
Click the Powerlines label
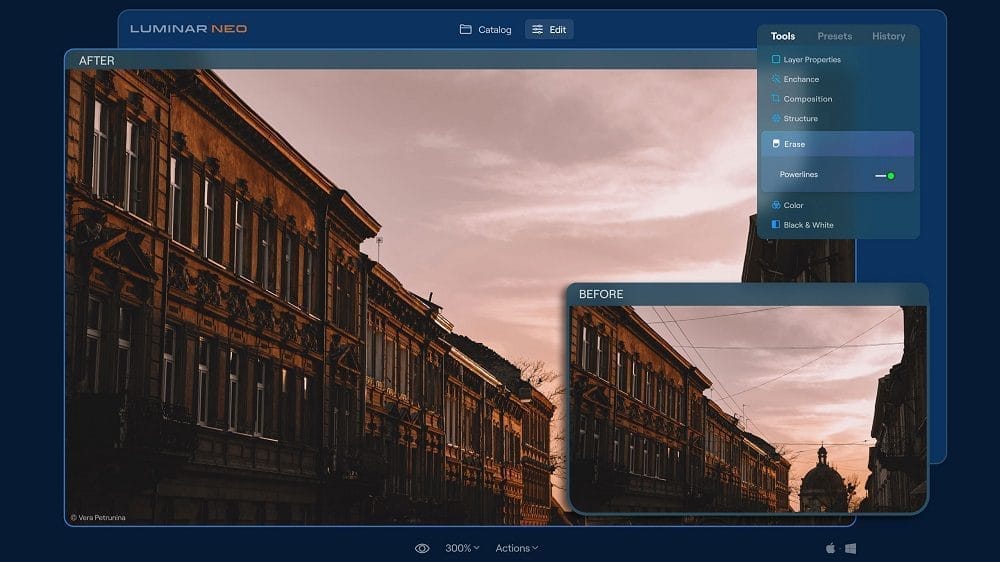[798, 175]
